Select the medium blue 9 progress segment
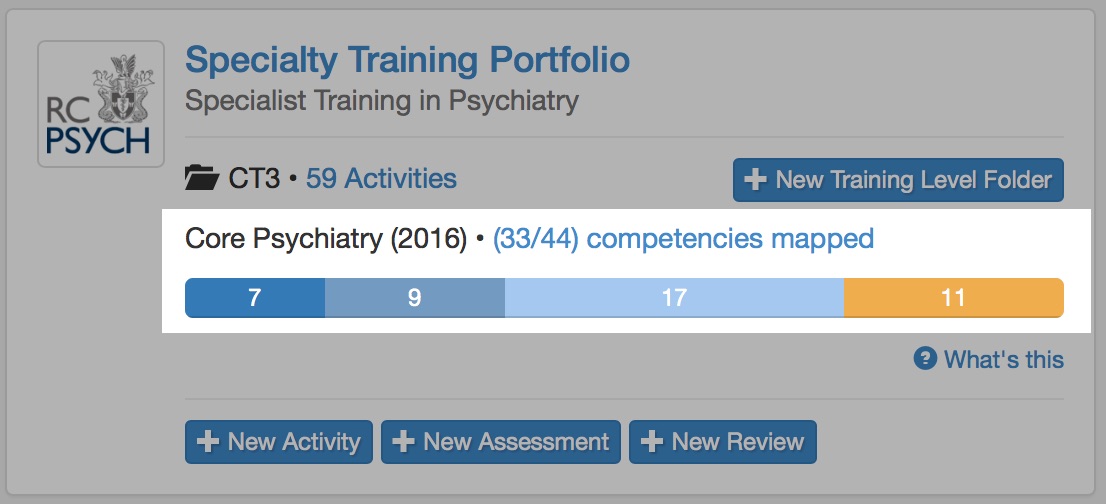This screenshot has height=504, width=1106. pyautogui.click(x=414, y=298)
